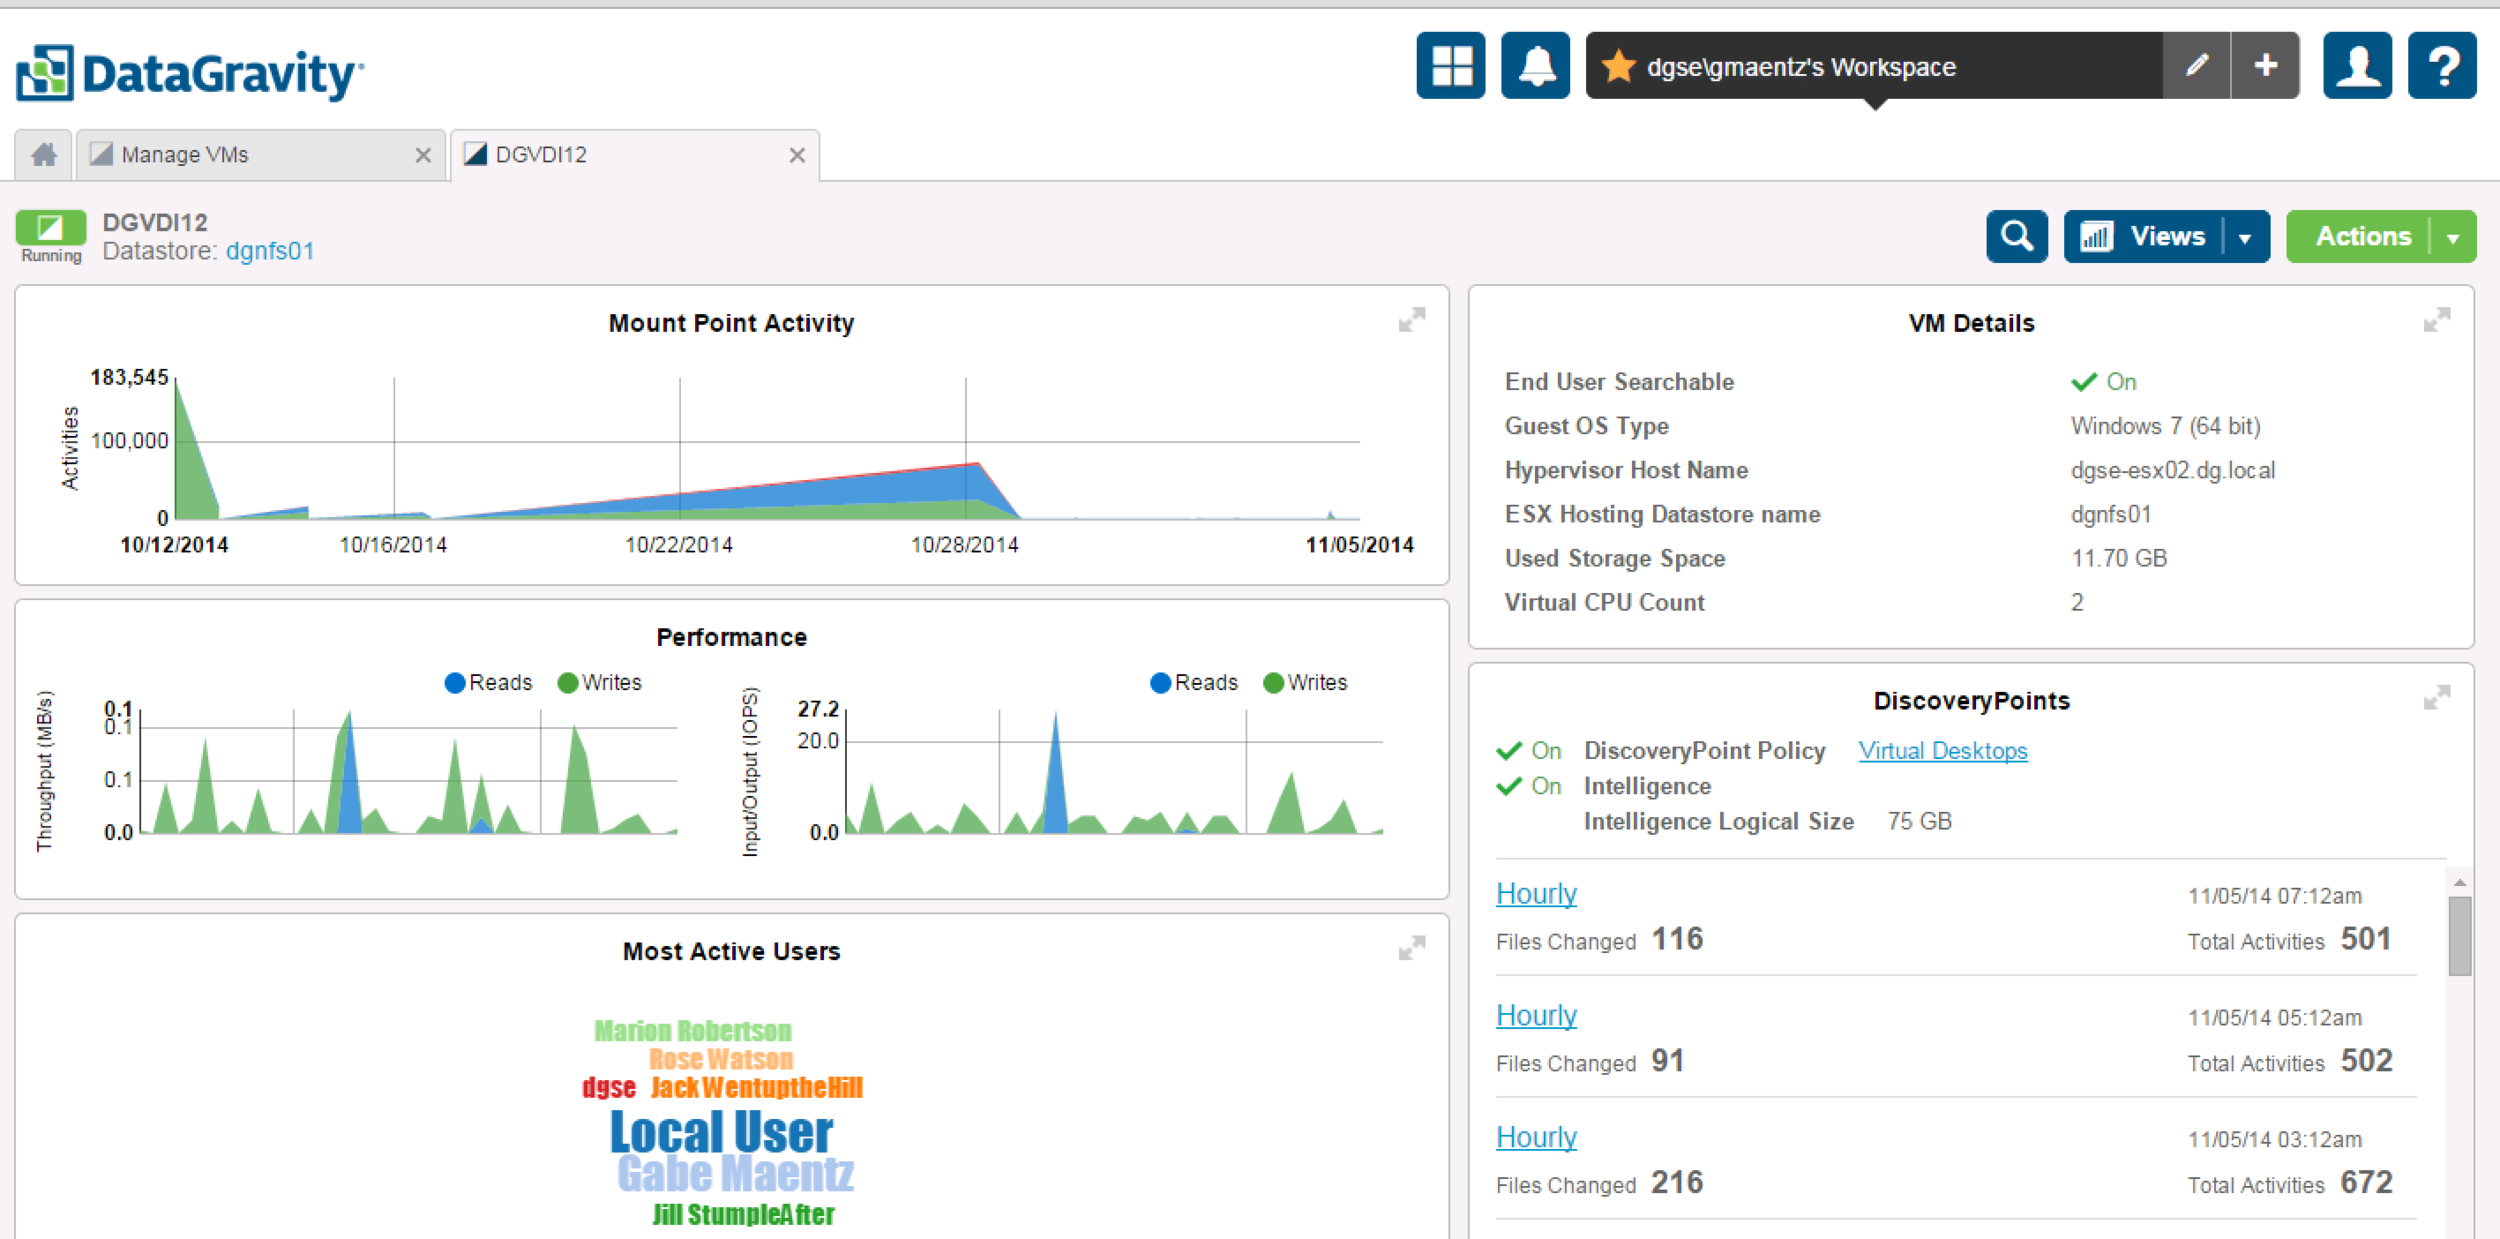Screen dimensions: 2500x1239
Task: Open help question mark
Action: [x=2442, y=66]
